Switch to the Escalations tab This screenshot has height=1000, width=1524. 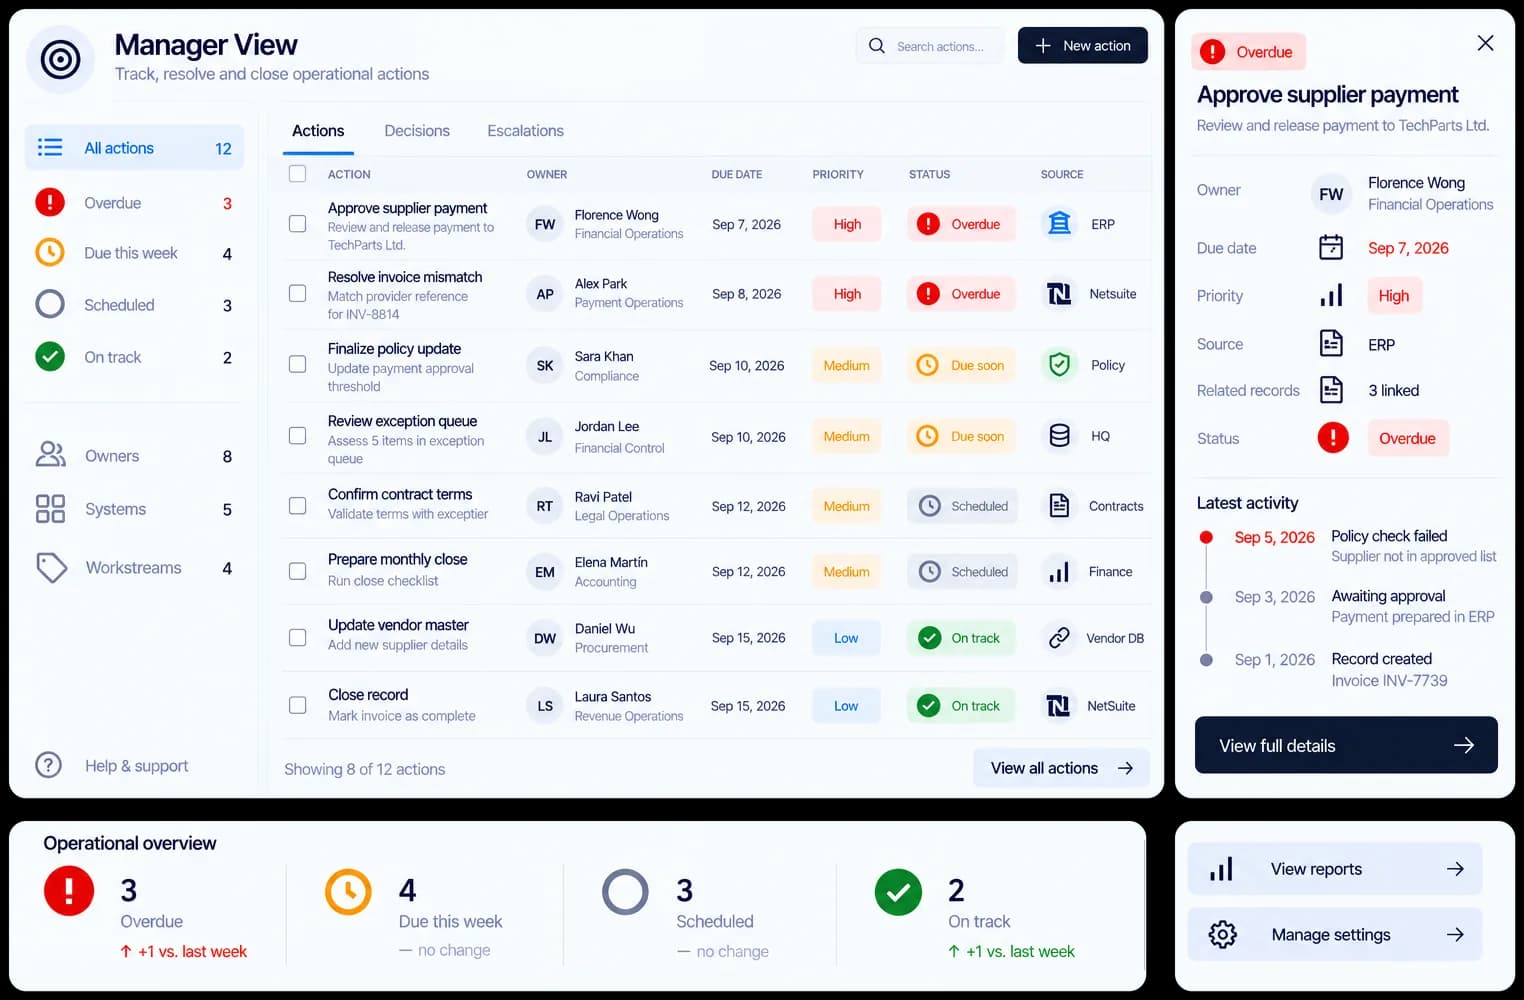[525, 130]
